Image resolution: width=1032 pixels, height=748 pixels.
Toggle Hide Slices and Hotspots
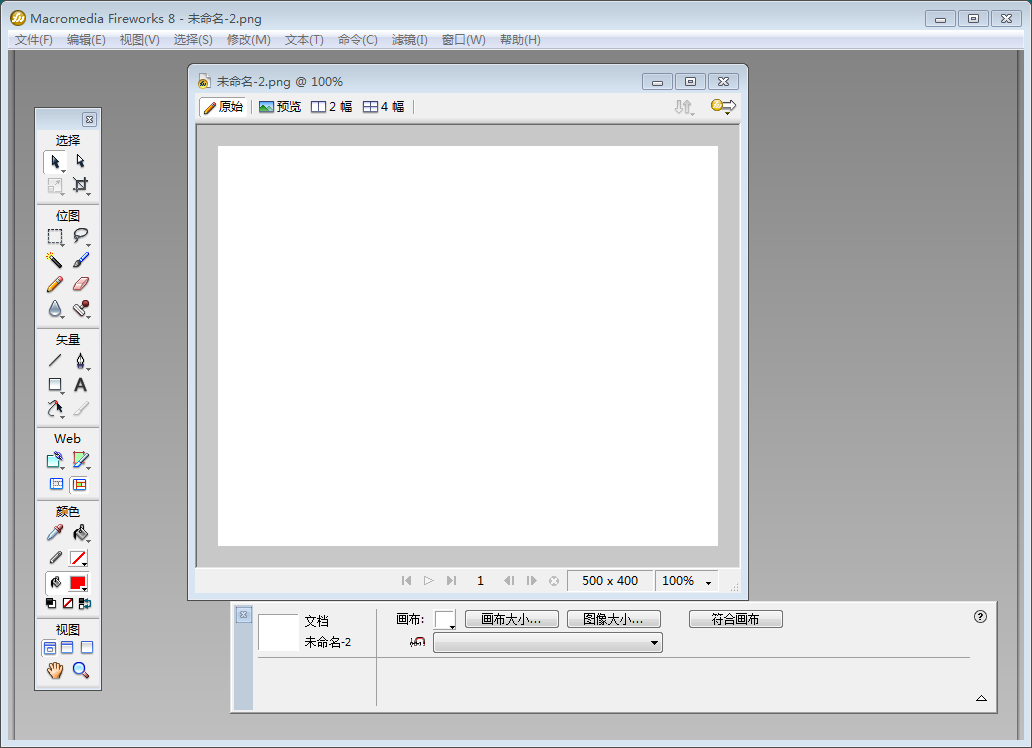[56, 484]
